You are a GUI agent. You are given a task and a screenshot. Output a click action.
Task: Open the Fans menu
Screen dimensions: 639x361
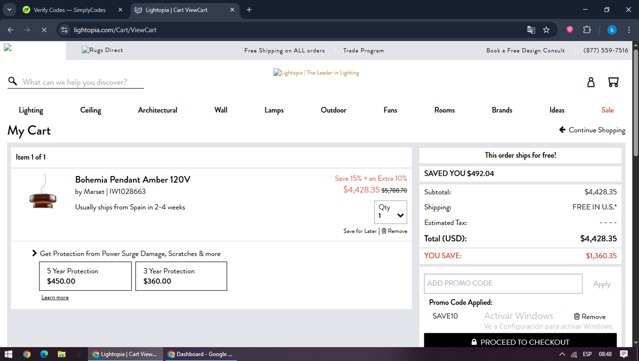pyautogui.click(x=390, y=110)
